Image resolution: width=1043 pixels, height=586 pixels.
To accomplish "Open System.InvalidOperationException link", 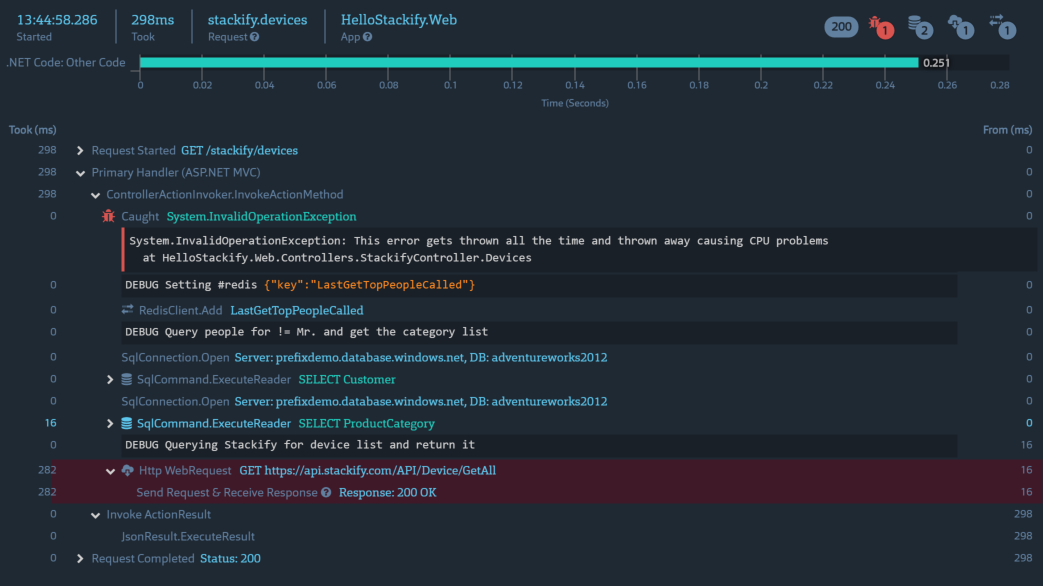I will (x=261, y=216).
